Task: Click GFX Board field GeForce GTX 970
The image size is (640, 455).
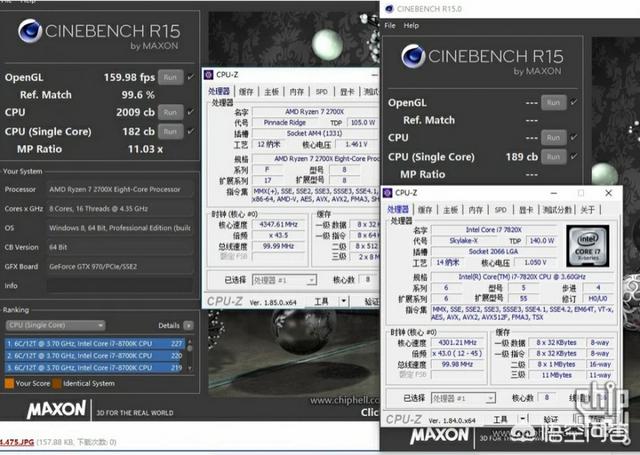Action: [x=120, y=266]
